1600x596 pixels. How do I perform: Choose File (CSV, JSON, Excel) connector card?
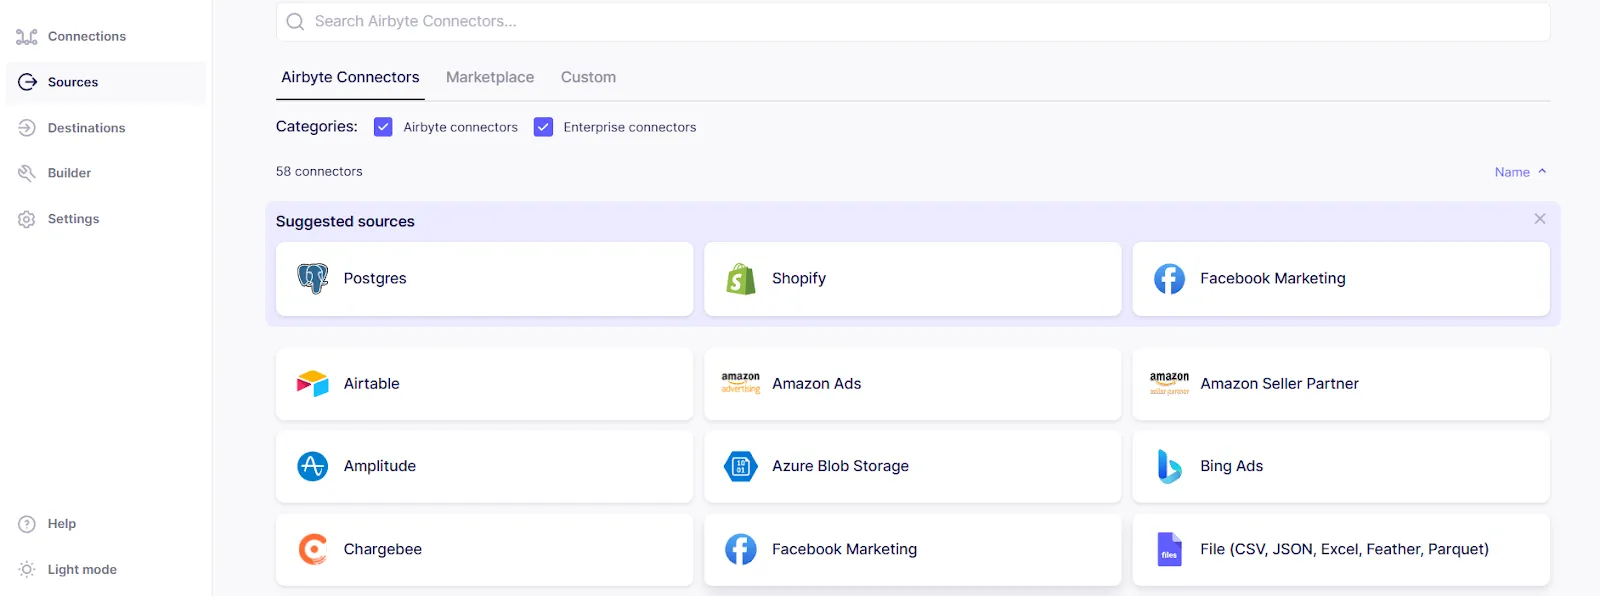pyautogui.click(x=1341, y=549)
